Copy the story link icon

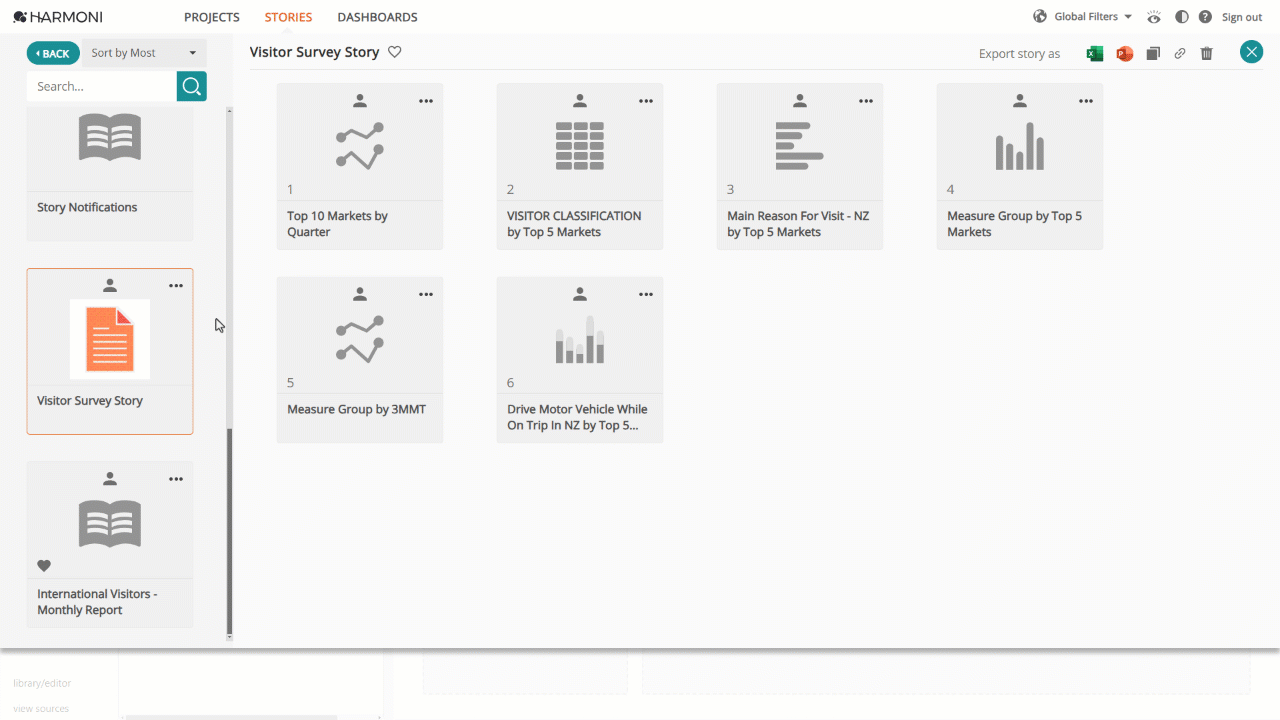click(1180, 54)
